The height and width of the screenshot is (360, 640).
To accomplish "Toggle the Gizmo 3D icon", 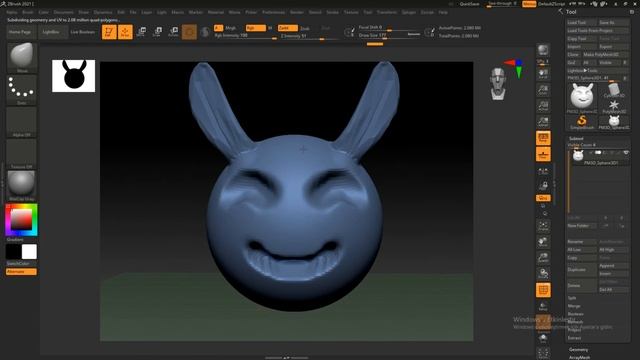I will click(189, 32).
